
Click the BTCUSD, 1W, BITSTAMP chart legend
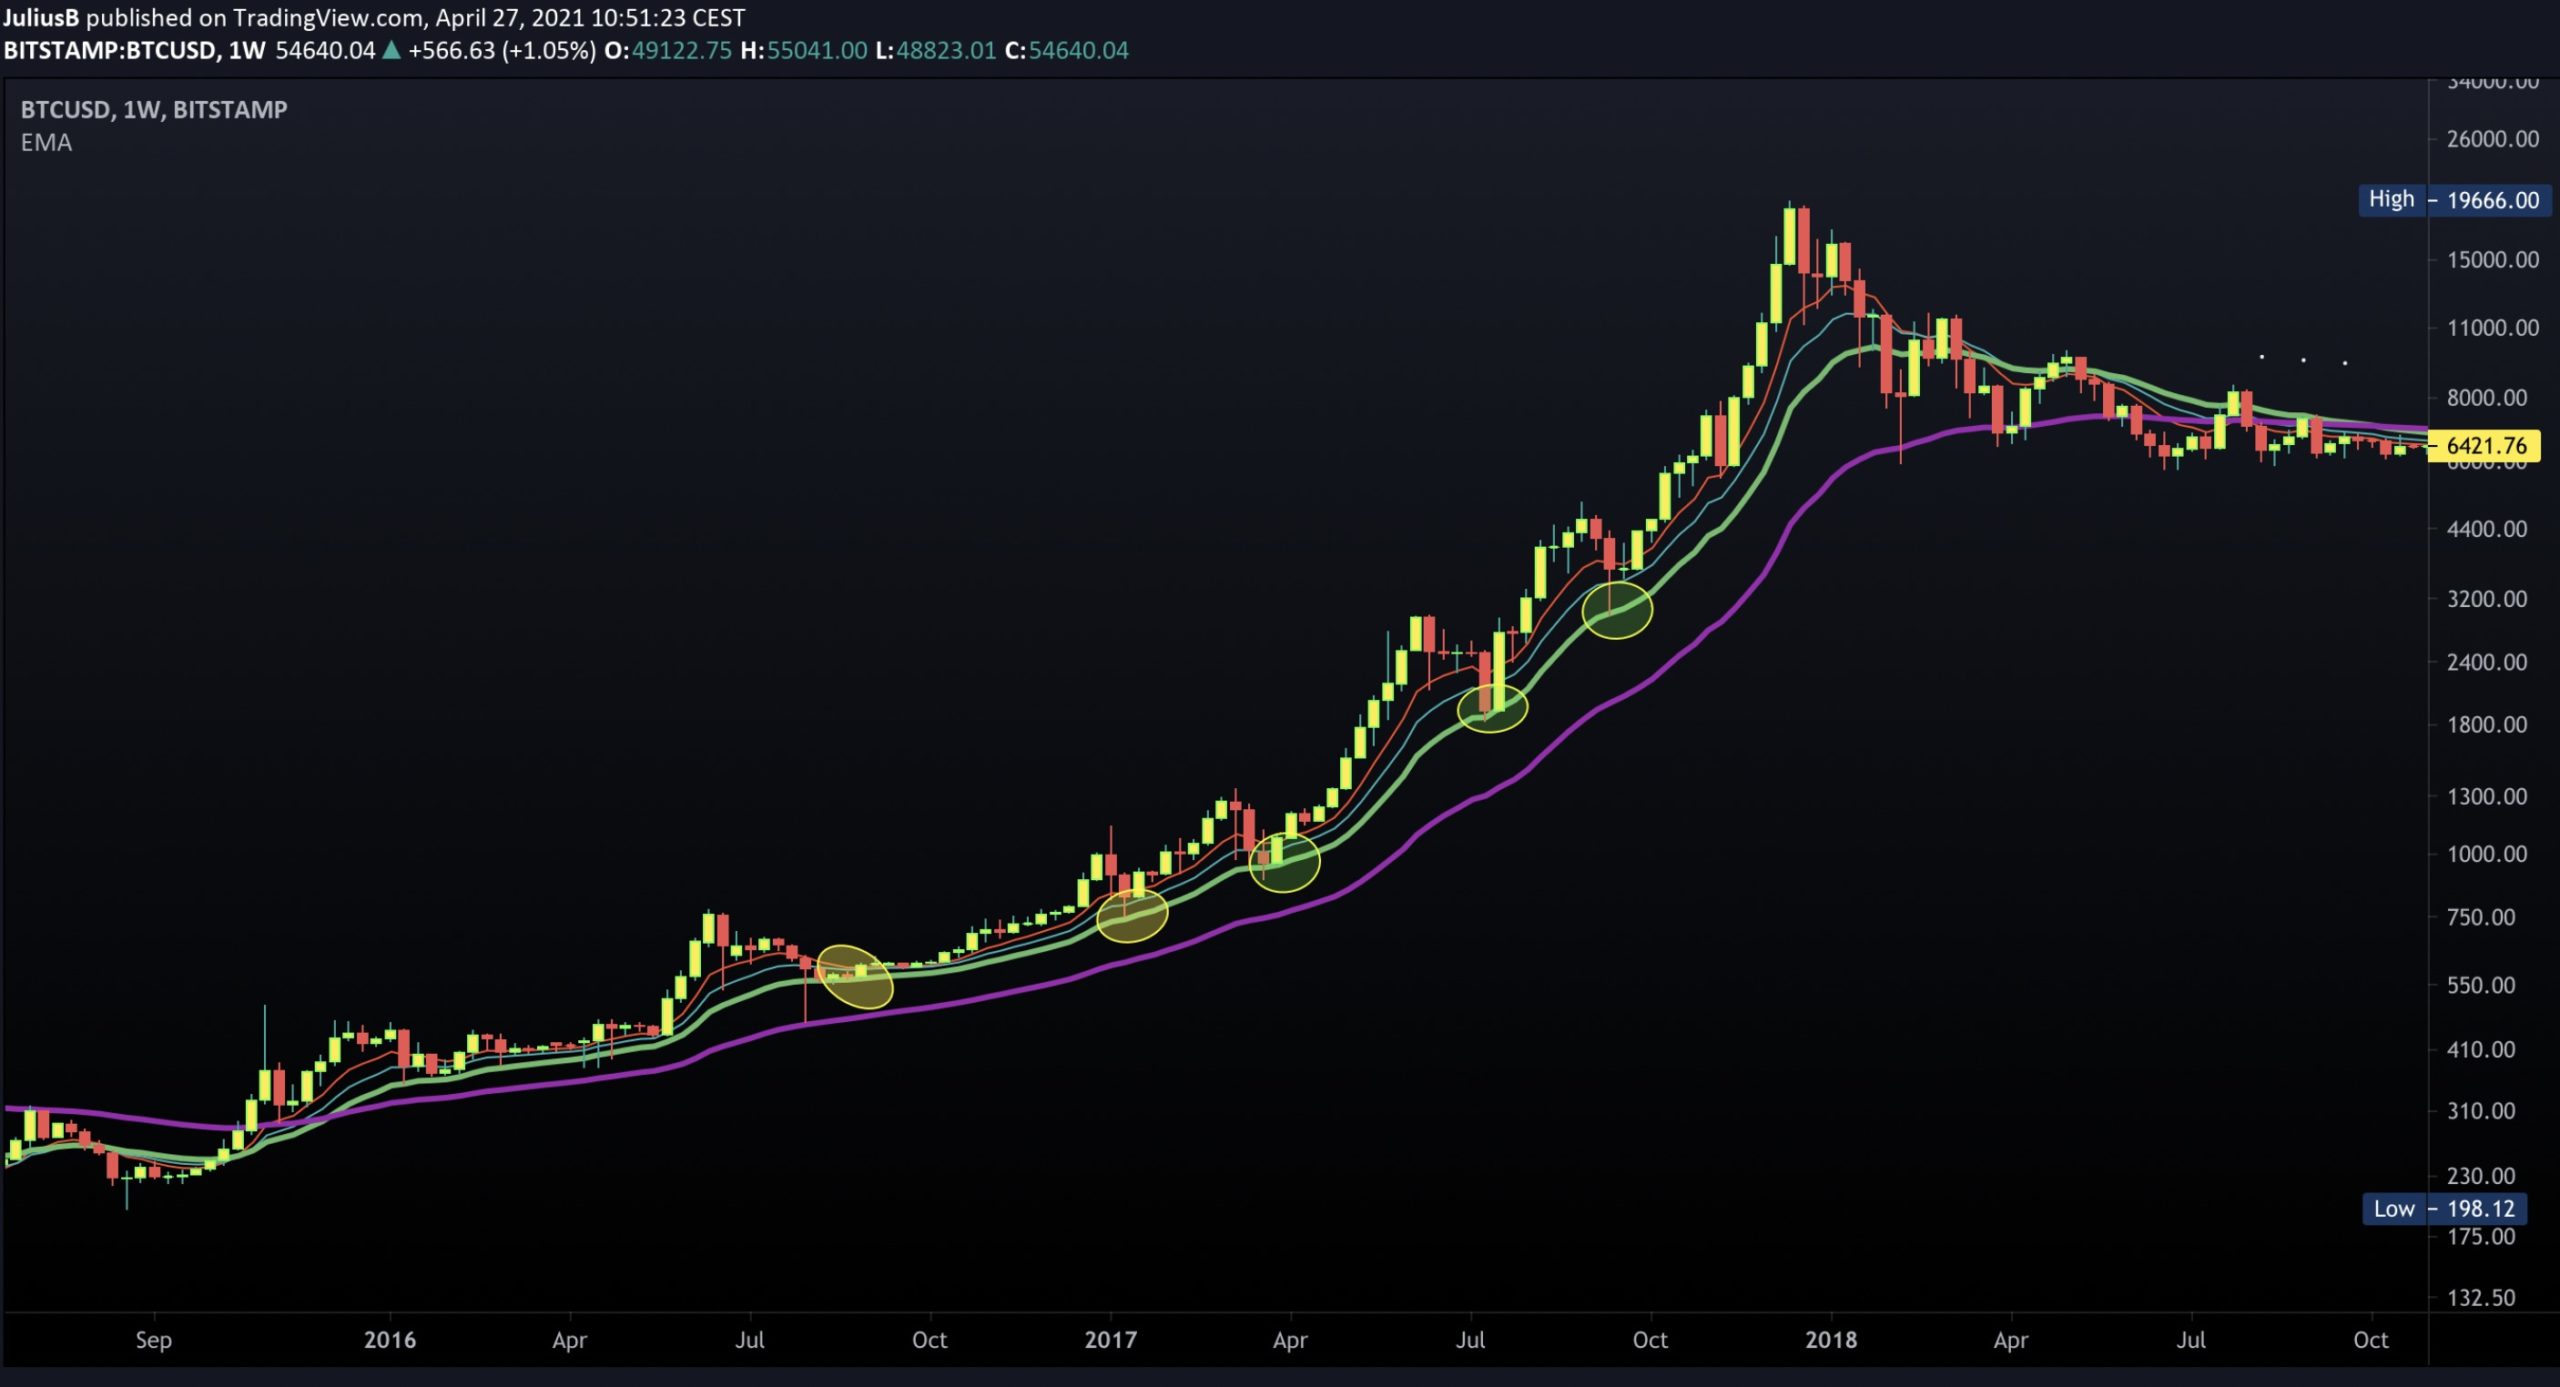point(154,110)
